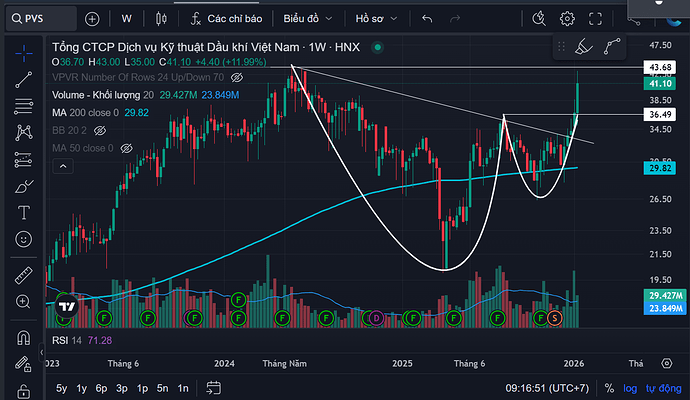This screenshot has width=690, height=400.
Task: Open the go to date calendar
Action: tap(214, 388)
